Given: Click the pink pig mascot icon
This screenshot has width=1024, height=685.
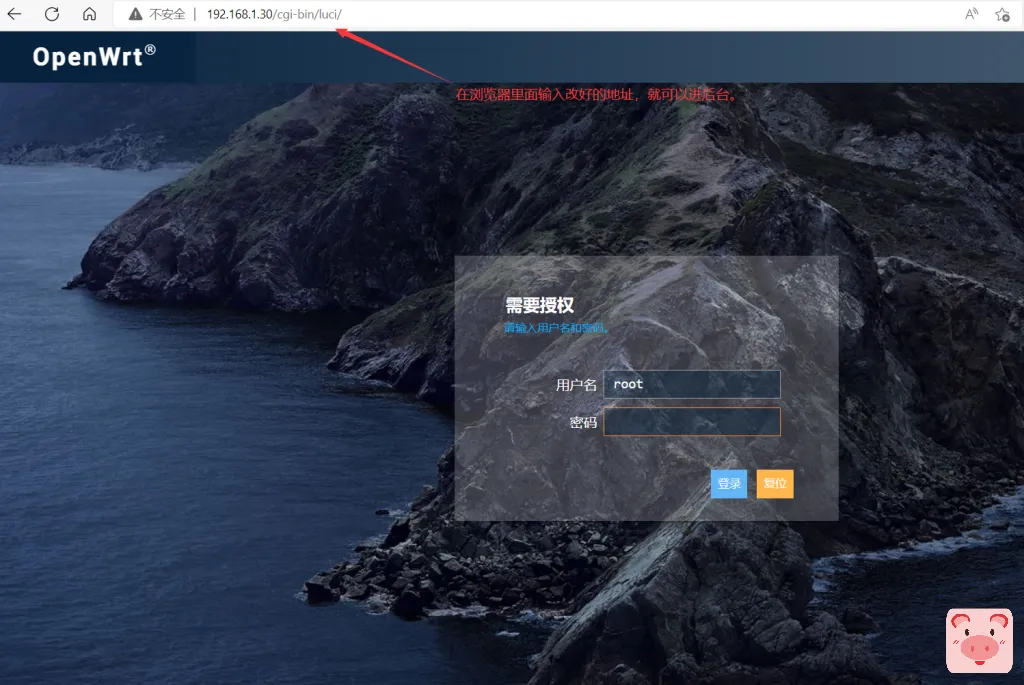Looking at the screenshot, I should [979, 641].
